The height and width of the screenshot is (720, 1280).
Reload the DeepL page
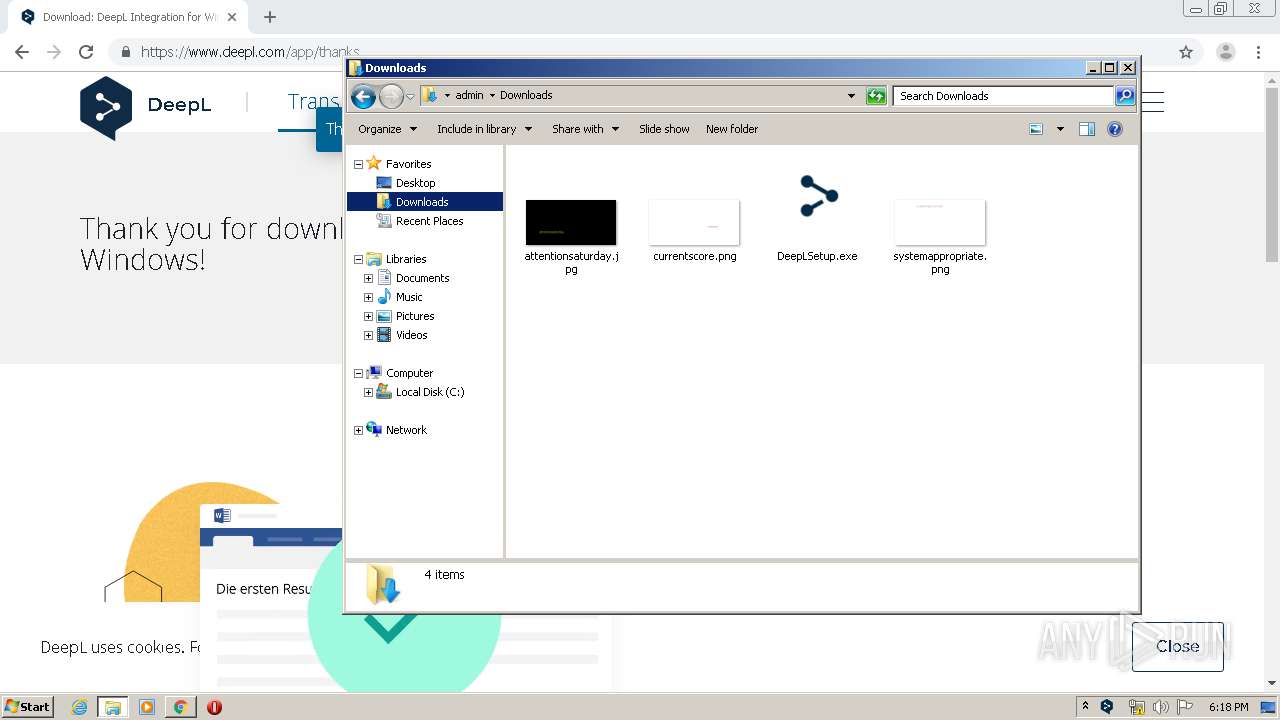coord(86,52)
